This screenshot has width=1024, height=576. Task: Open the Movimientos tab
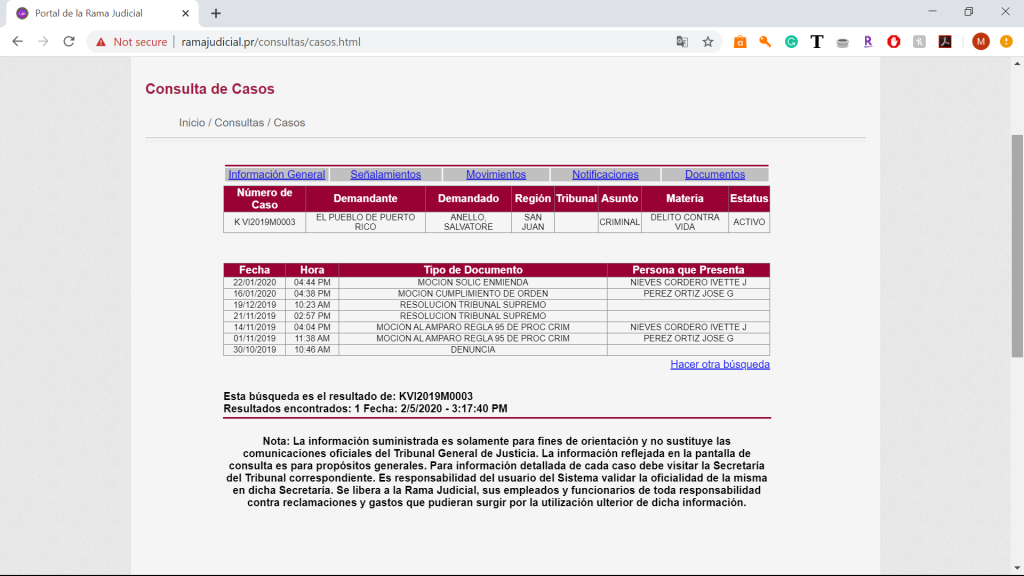pos(496,174)
